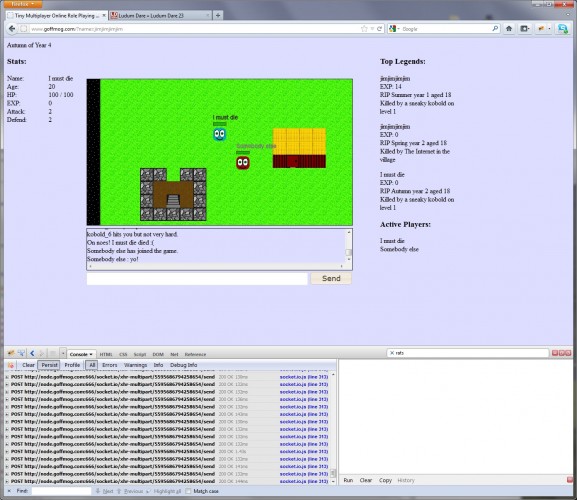Open the Firebug HTML panel
577x500 pixels.
coord(106,354)
